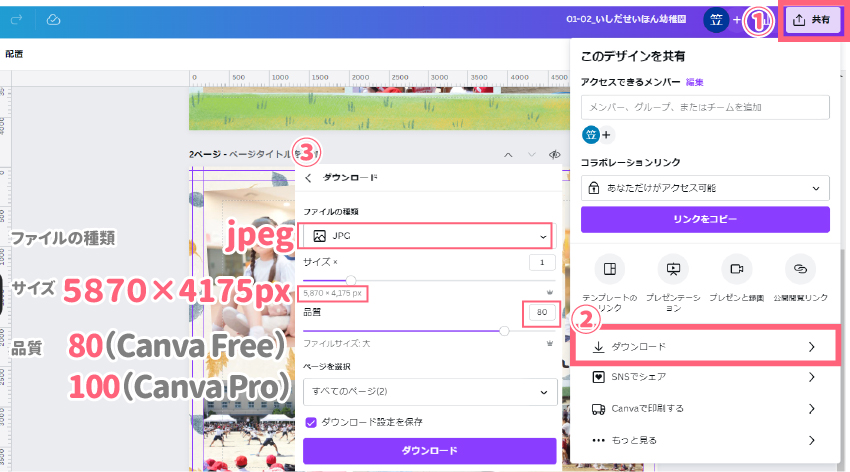
Task: Click the 配置 toolbar item
Action: click(x=14, y=54)
